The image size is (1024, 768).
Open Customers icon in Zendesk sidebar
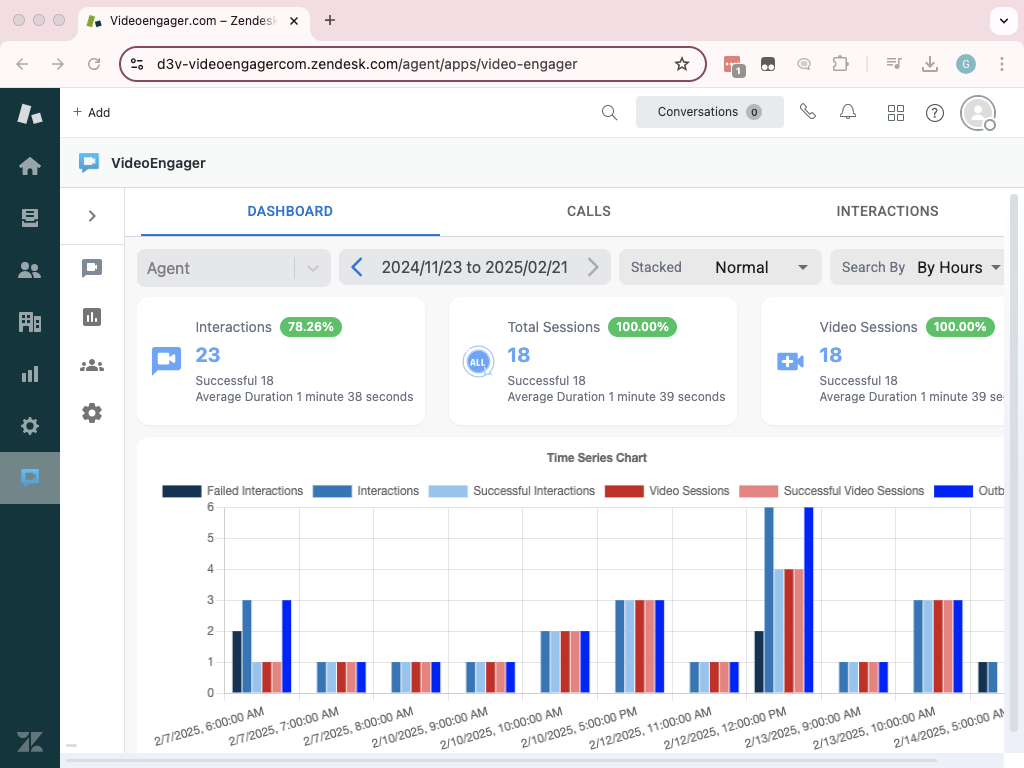pos(30,270)
